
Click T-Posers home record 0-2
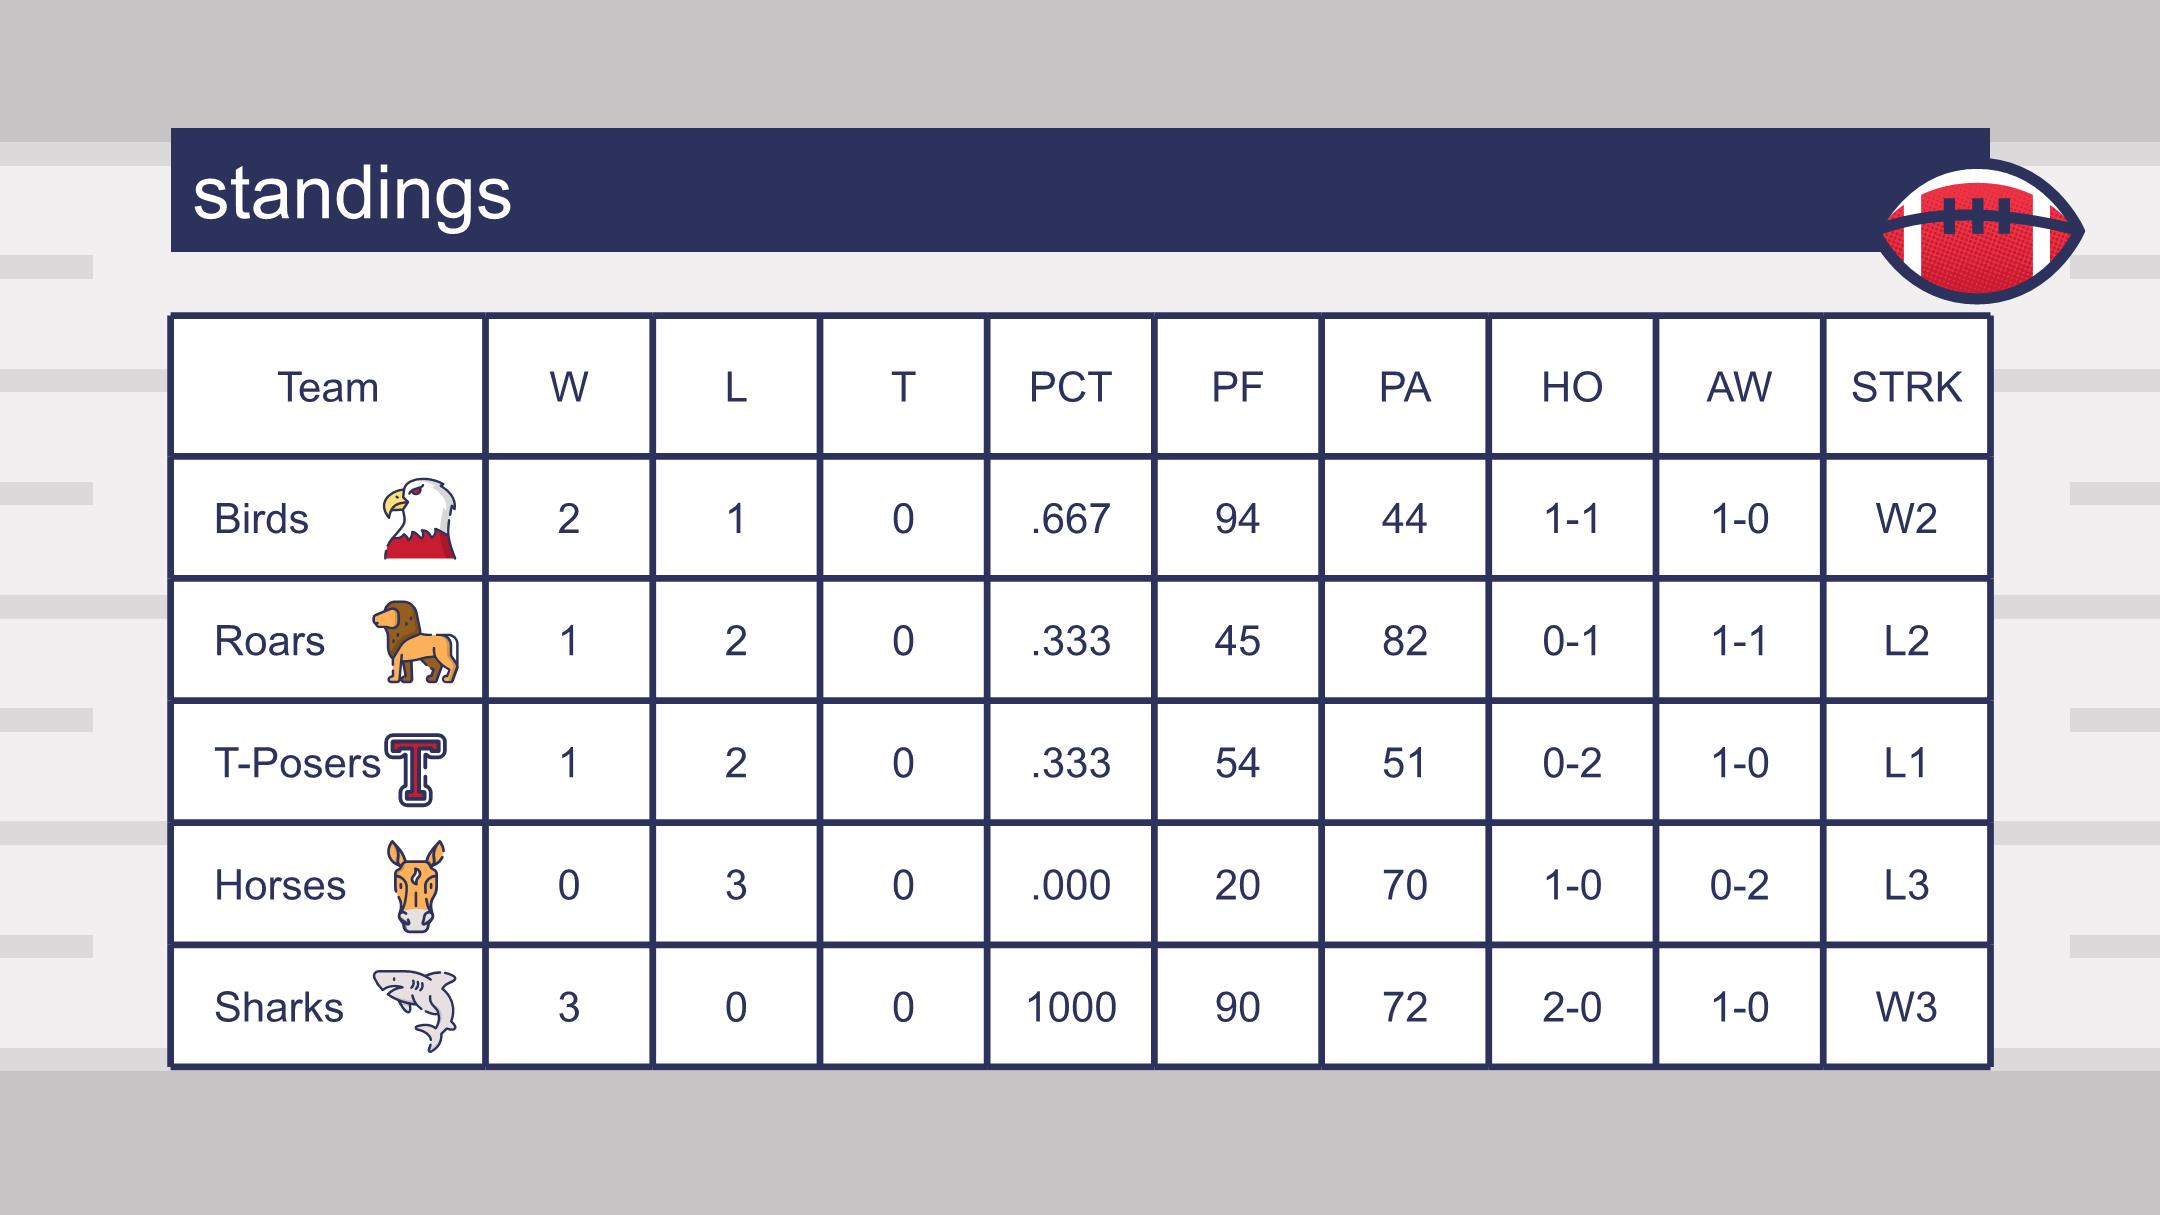pos(1572,763)
